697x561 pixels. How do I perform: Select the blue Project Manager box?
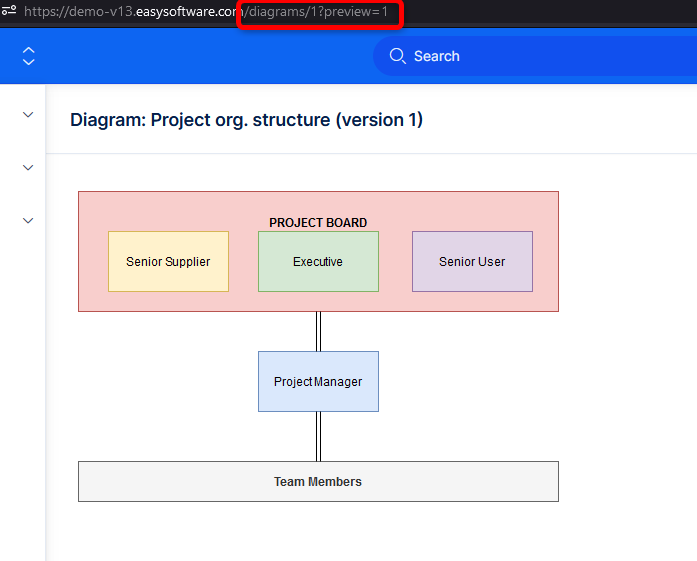coord(318,382)
